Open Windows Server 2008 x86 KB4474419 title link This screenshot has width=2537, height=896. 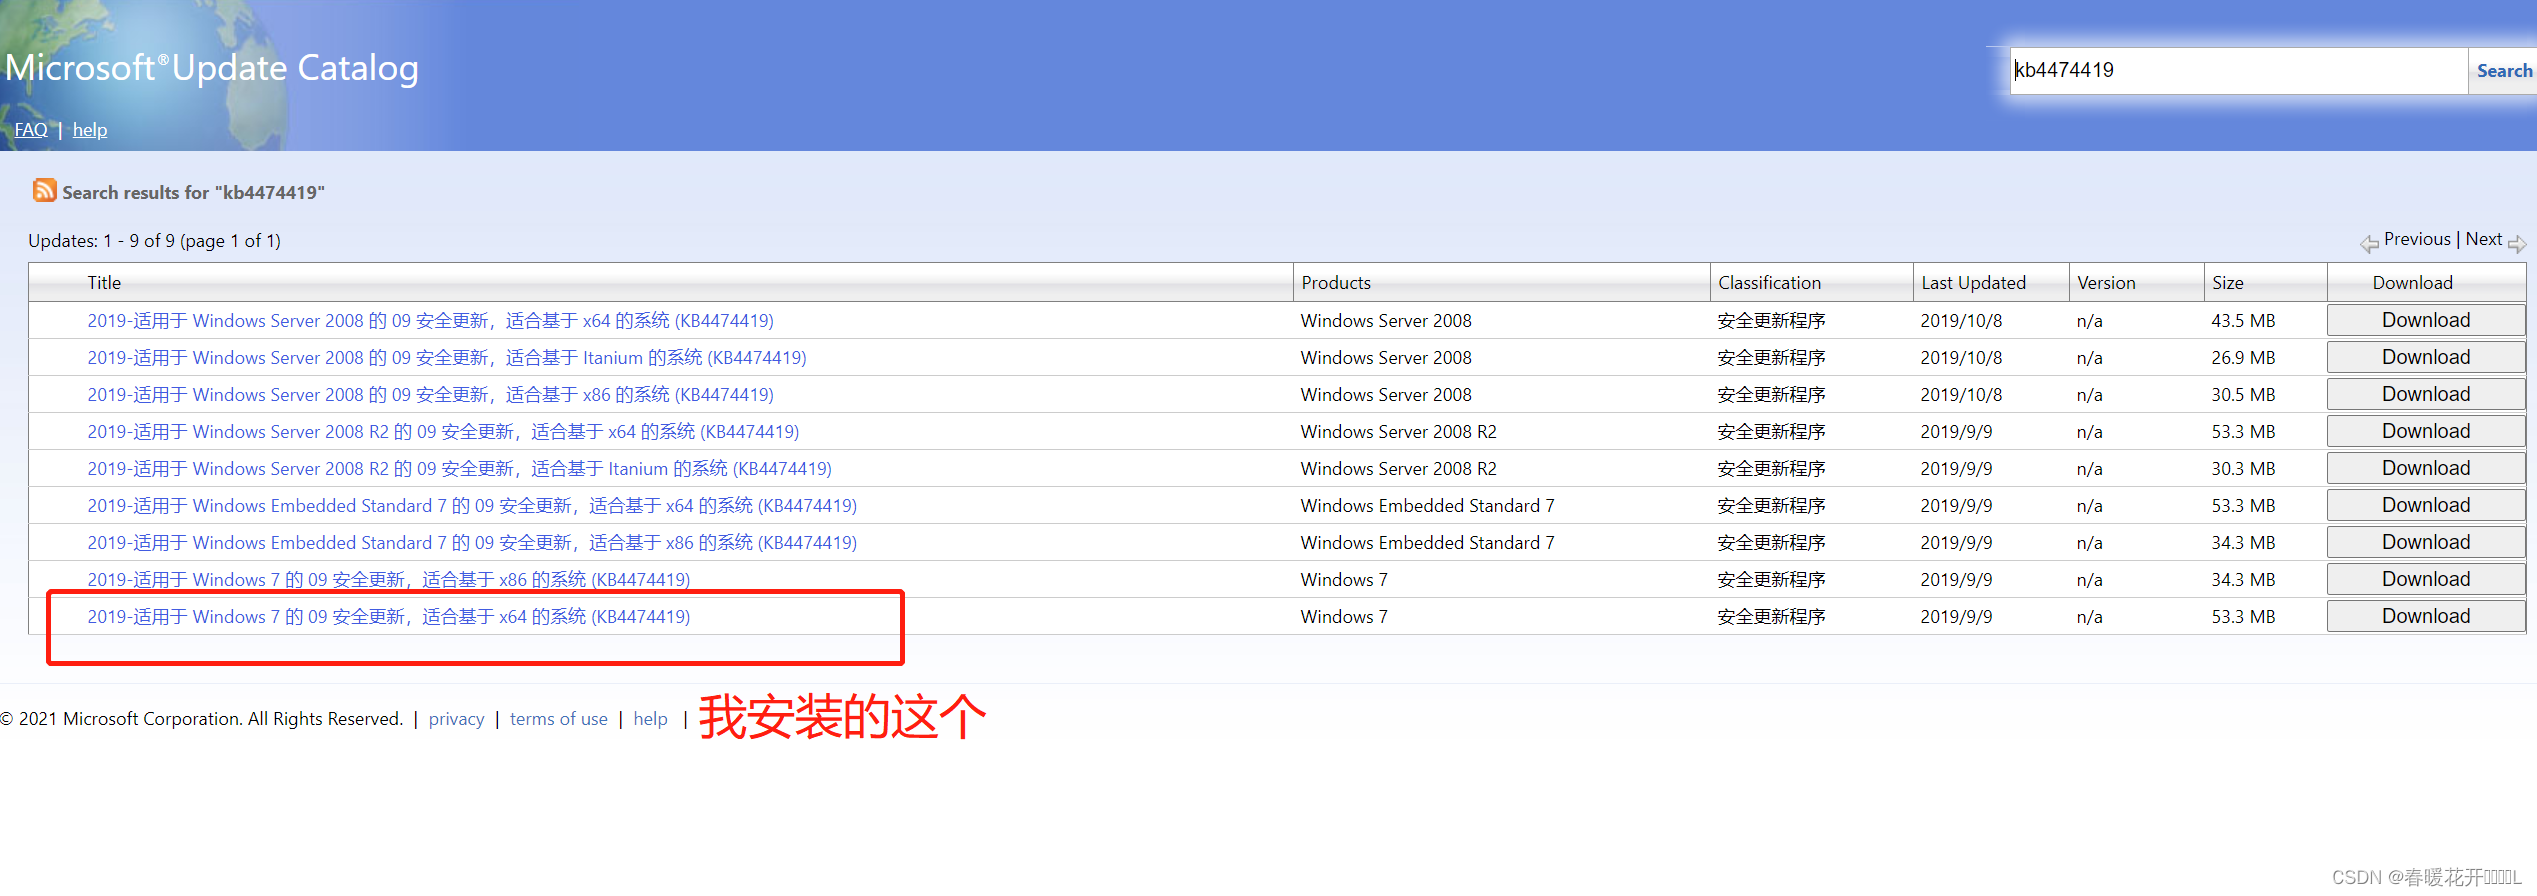click(x=430, y=395)
